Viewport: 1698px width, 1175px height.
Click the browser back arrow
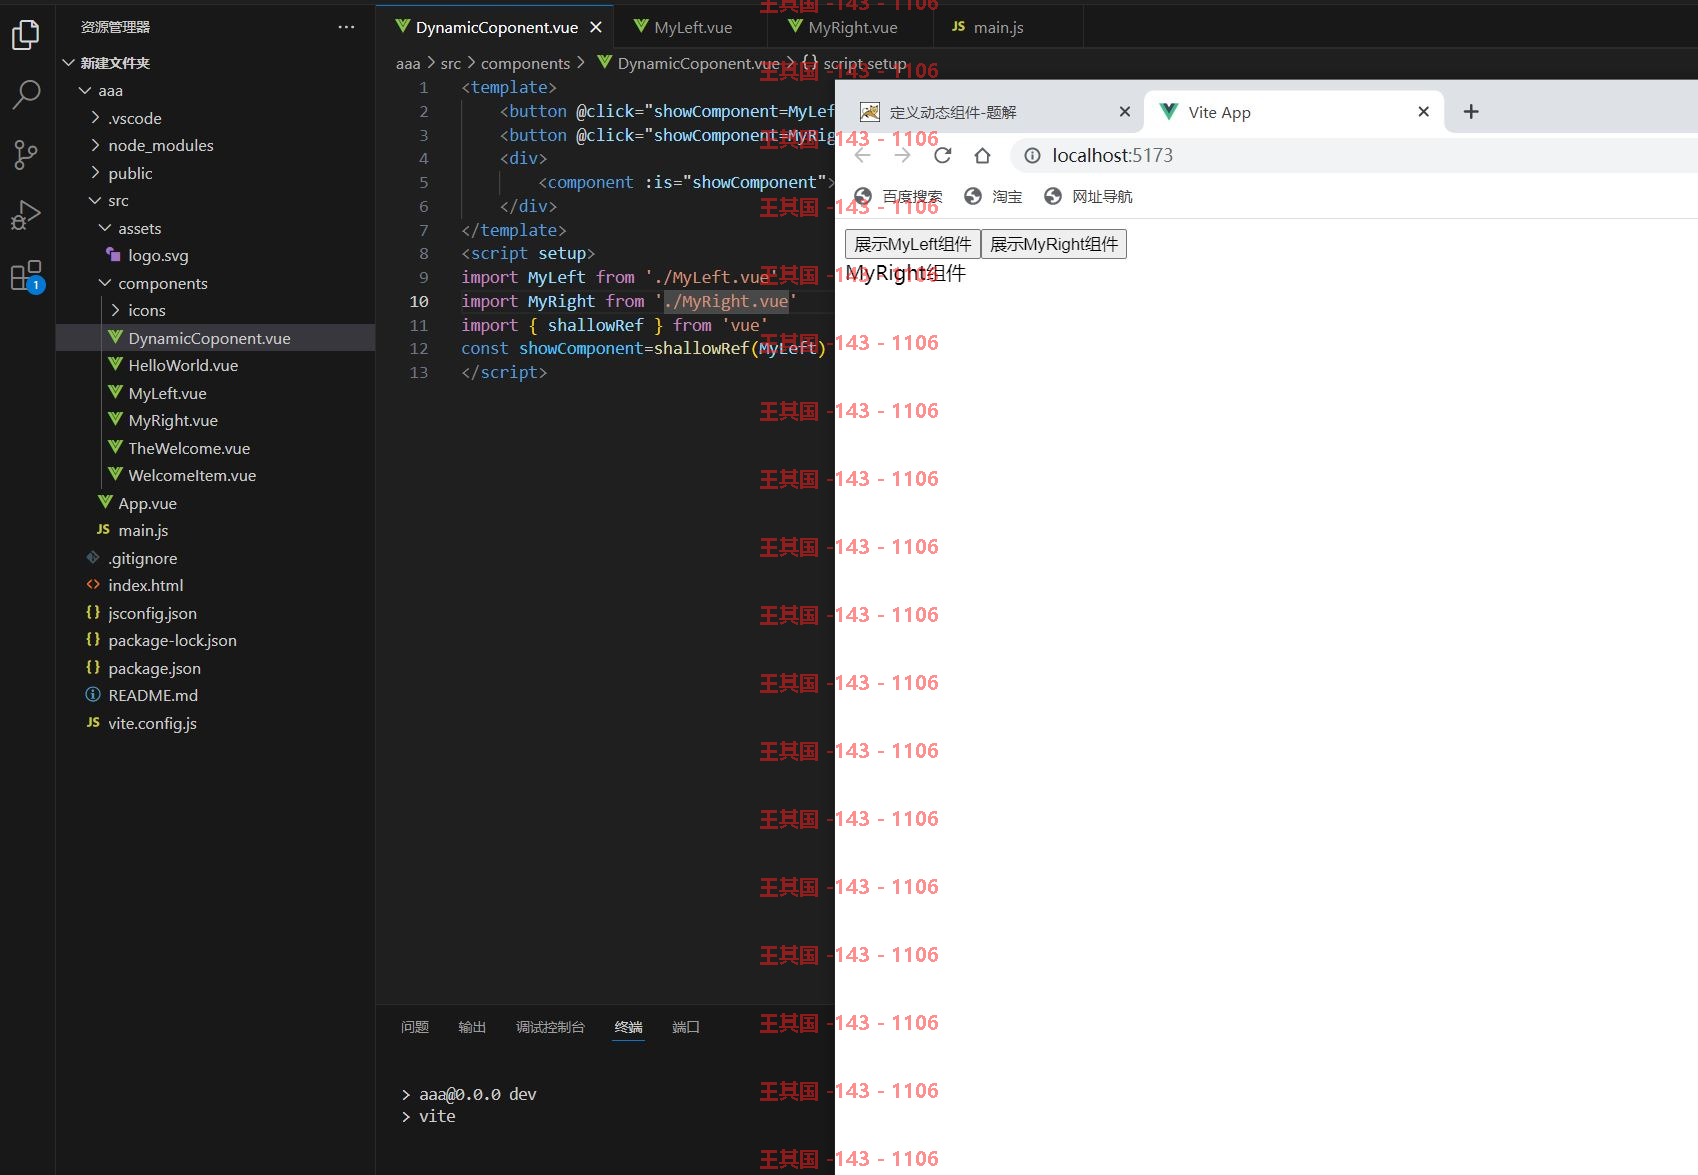[x=863, y=155]
